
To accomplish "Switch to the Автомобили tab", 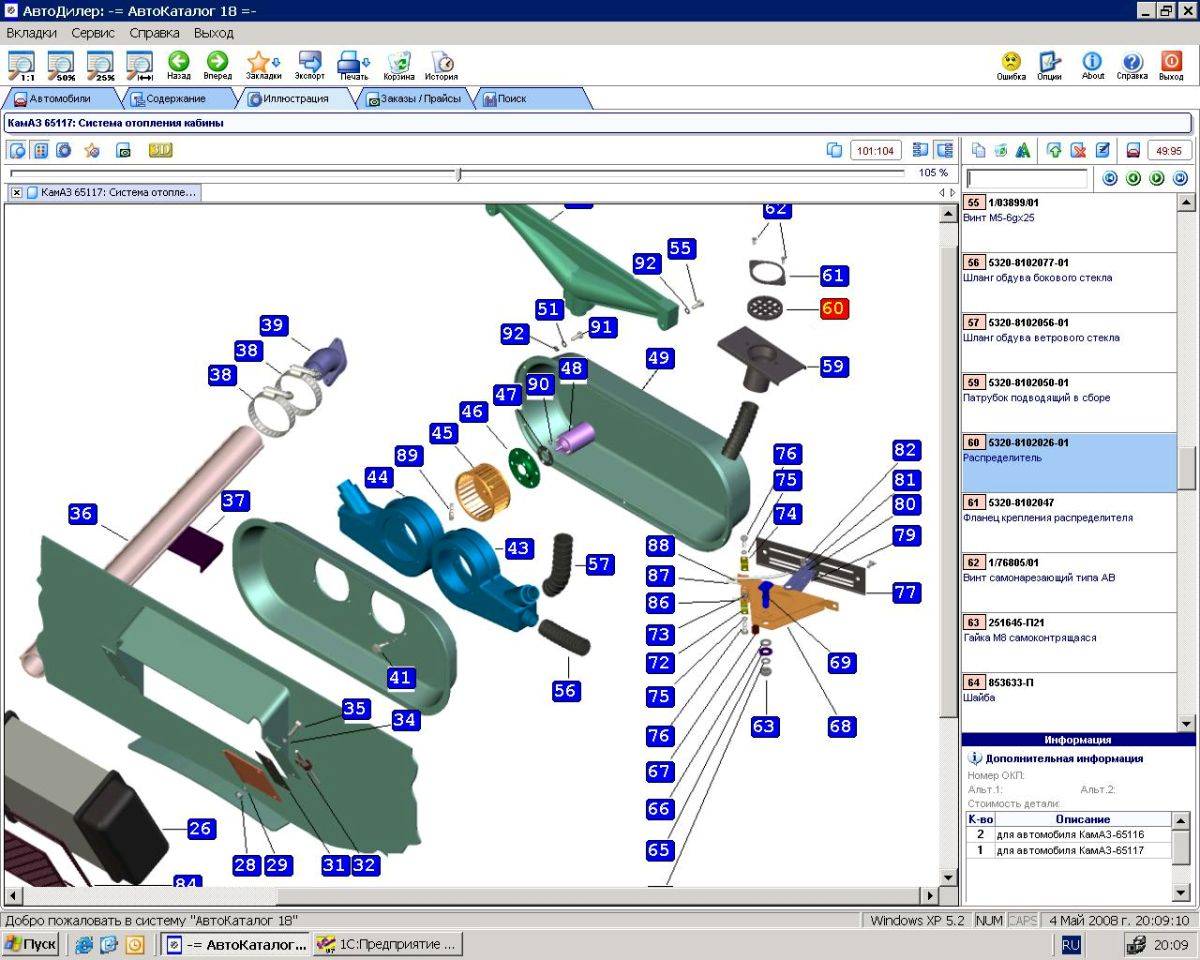I will coord(60,98).
